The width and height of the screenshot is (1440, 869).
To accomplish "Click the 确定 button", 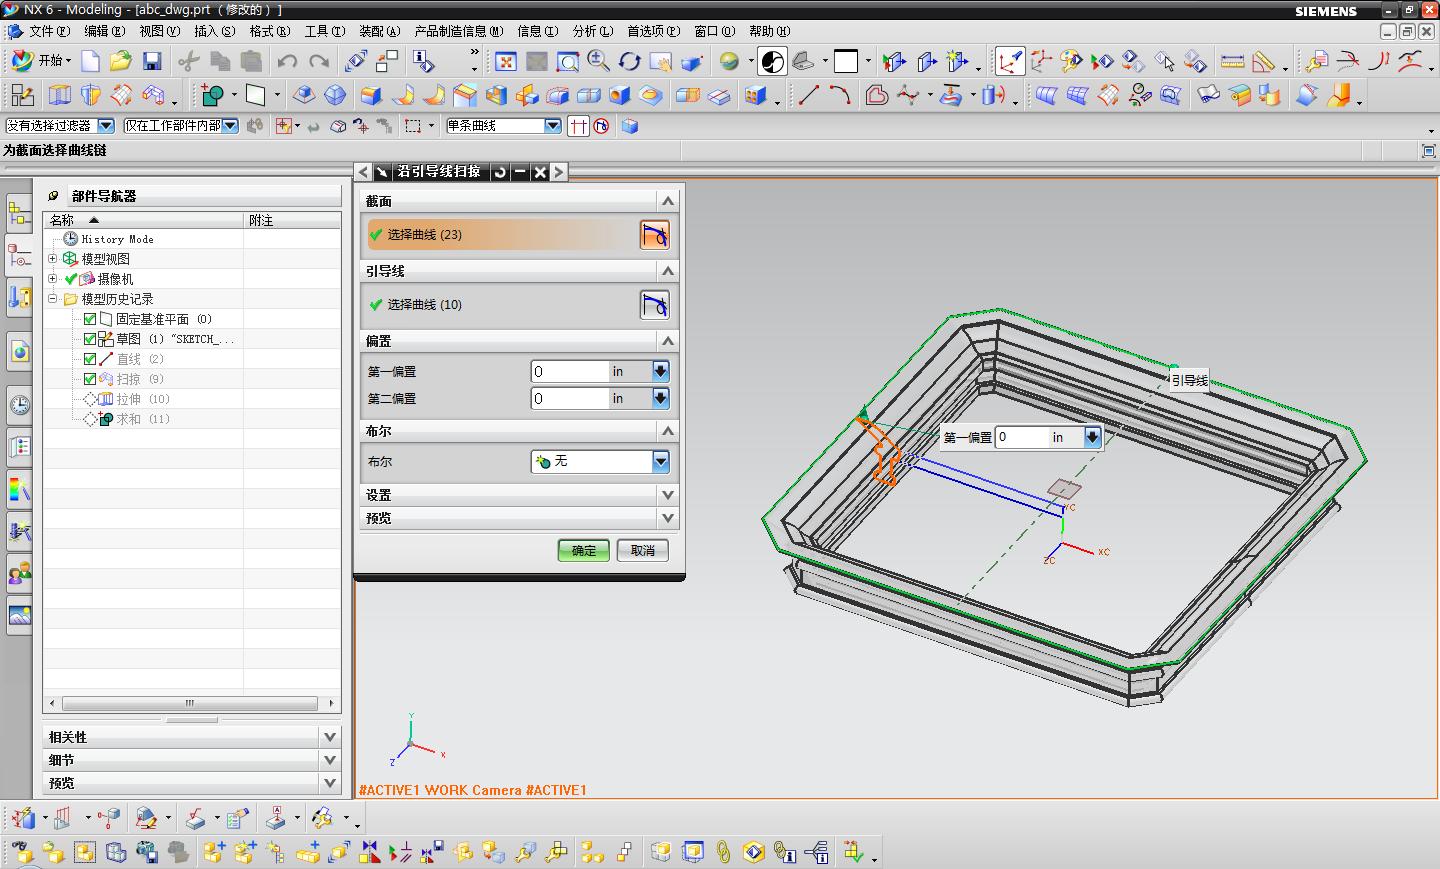I will tap(583, 550).
